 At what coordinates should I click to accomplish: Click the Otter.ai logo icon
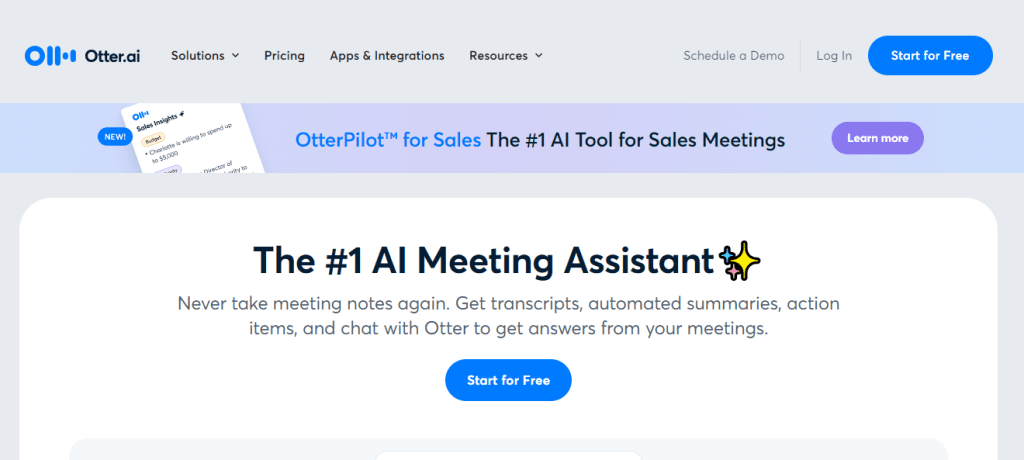click(50, 56)
